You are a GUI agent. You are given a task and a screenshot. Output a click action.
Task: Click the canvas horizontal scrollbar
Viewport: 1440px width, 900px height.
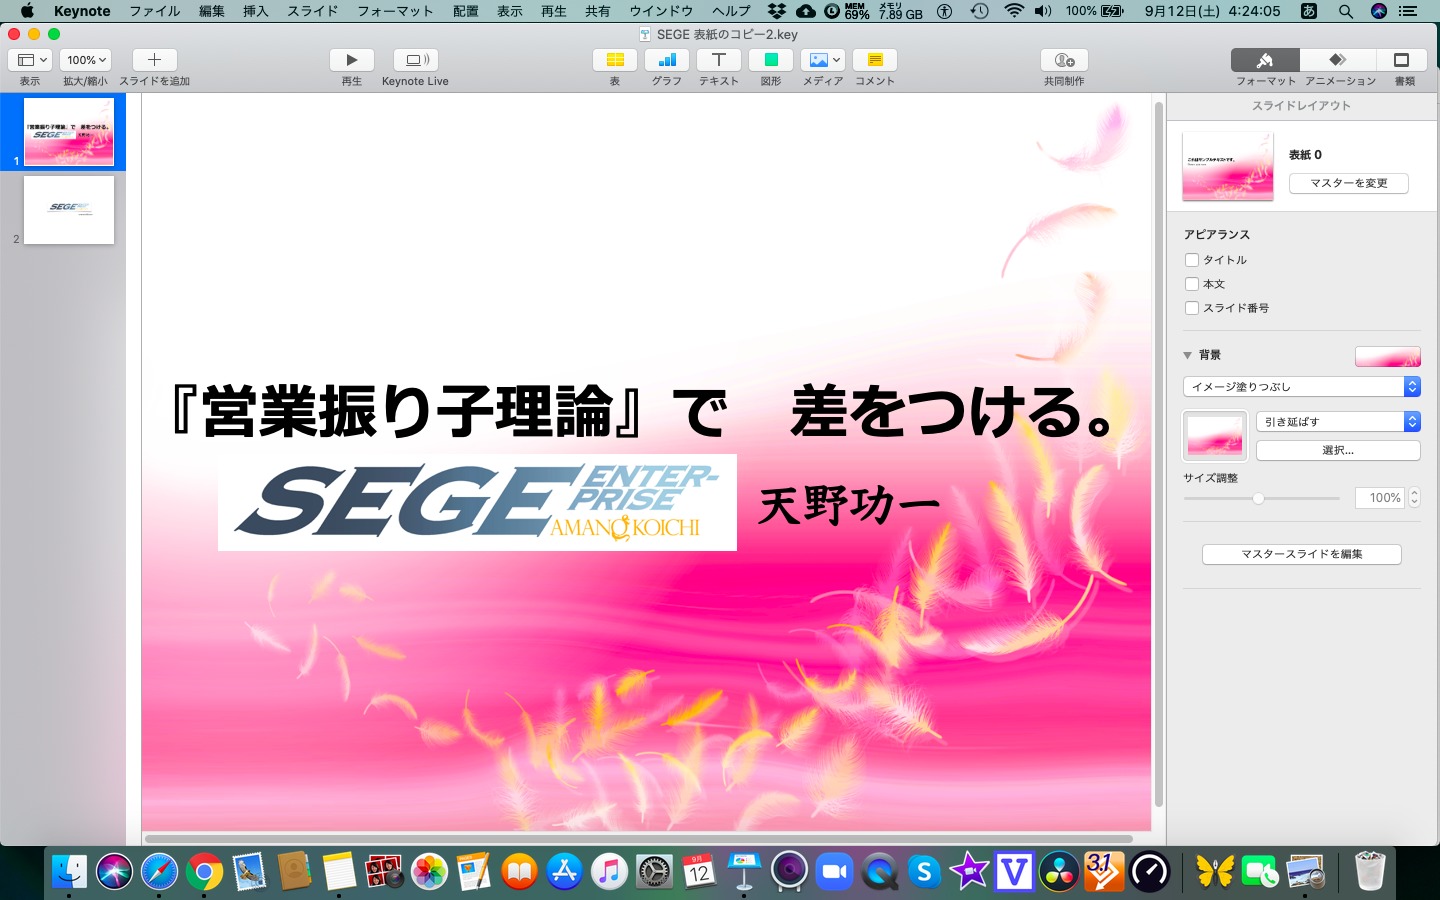pos(639,839)
